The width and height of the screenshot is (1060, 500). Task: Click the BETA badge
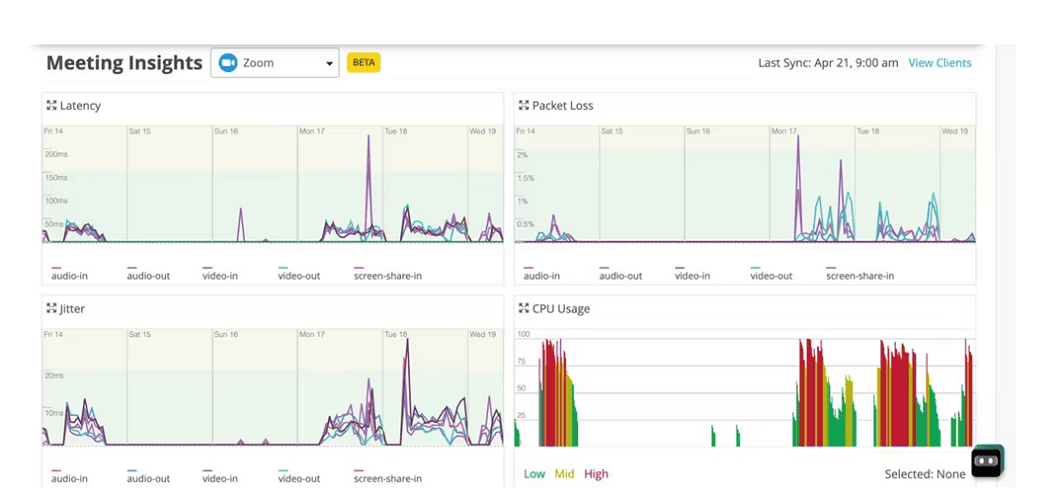364,63
